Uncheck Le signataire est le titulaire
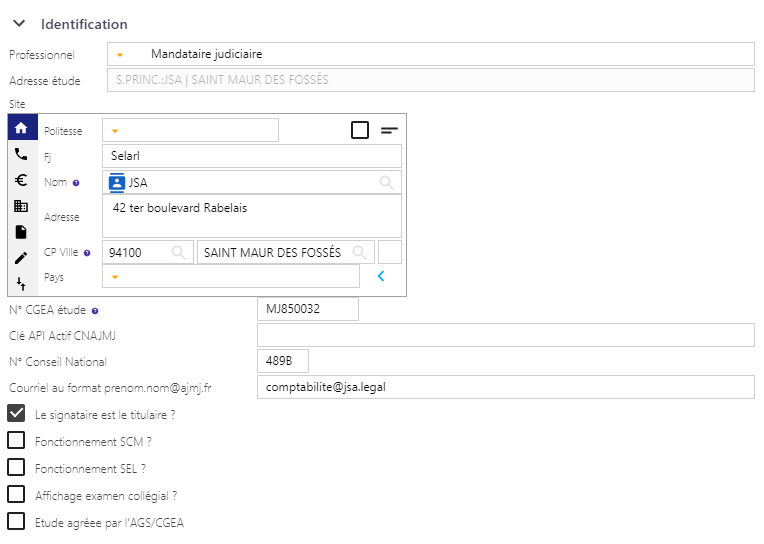The image size is (764, 544). point(16,413)
